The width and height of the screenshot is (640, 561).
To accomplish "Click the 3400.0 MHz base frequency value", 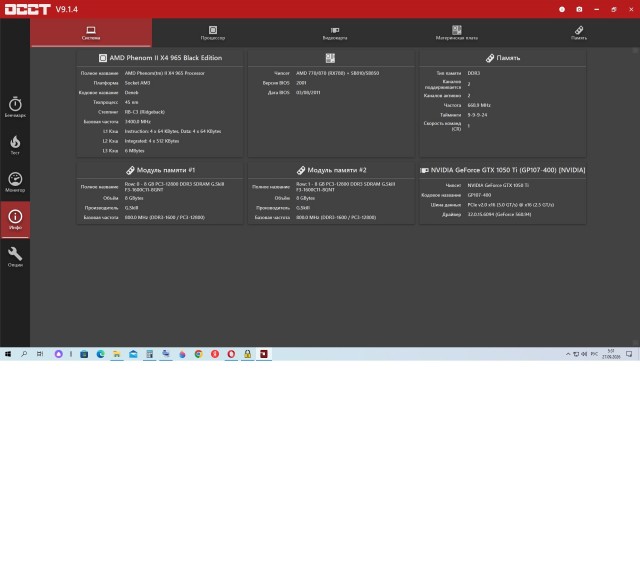I will click(x=138, y=122).
